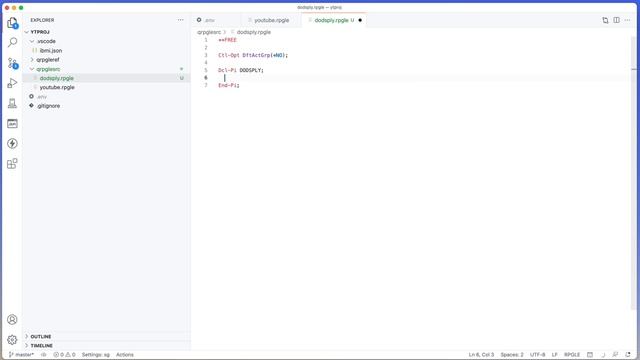640x360 pixels.
Task: Open the Extensions view
Action: (12, 164)
